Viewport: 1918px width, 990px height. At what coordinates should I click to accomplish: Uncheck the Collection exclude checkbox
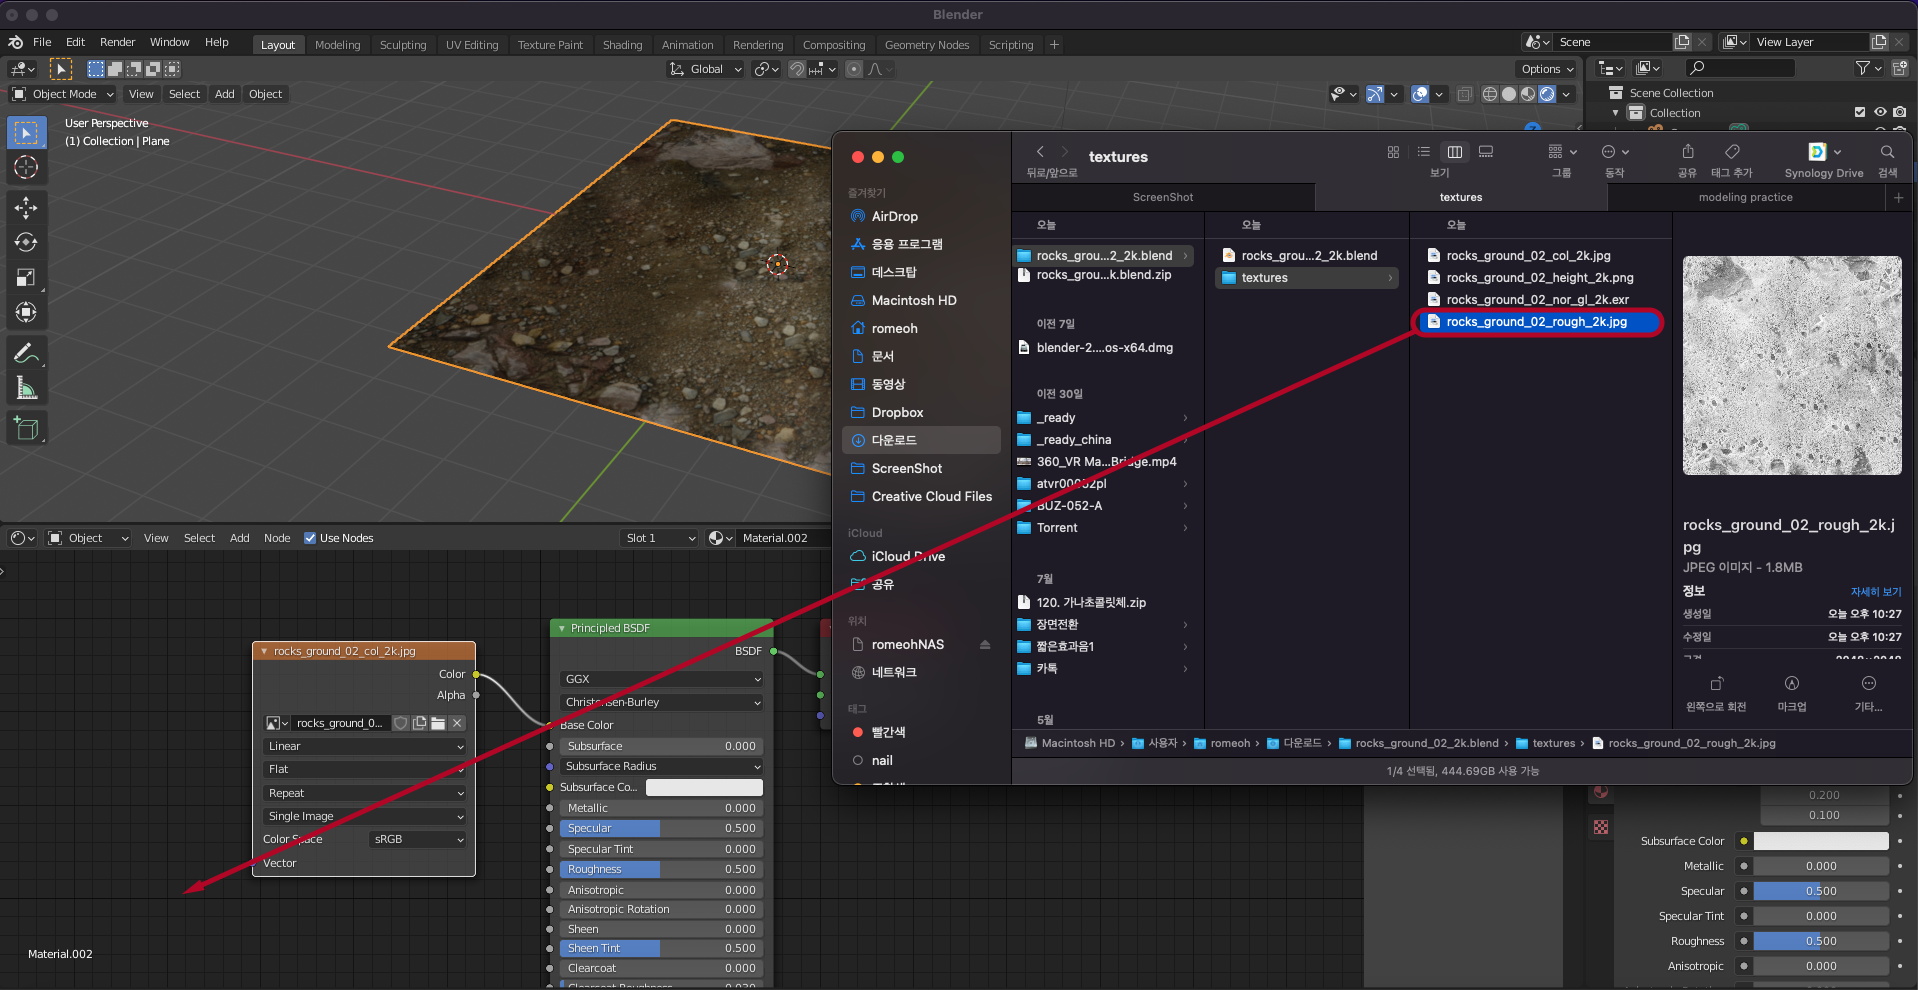[1860, 113]
